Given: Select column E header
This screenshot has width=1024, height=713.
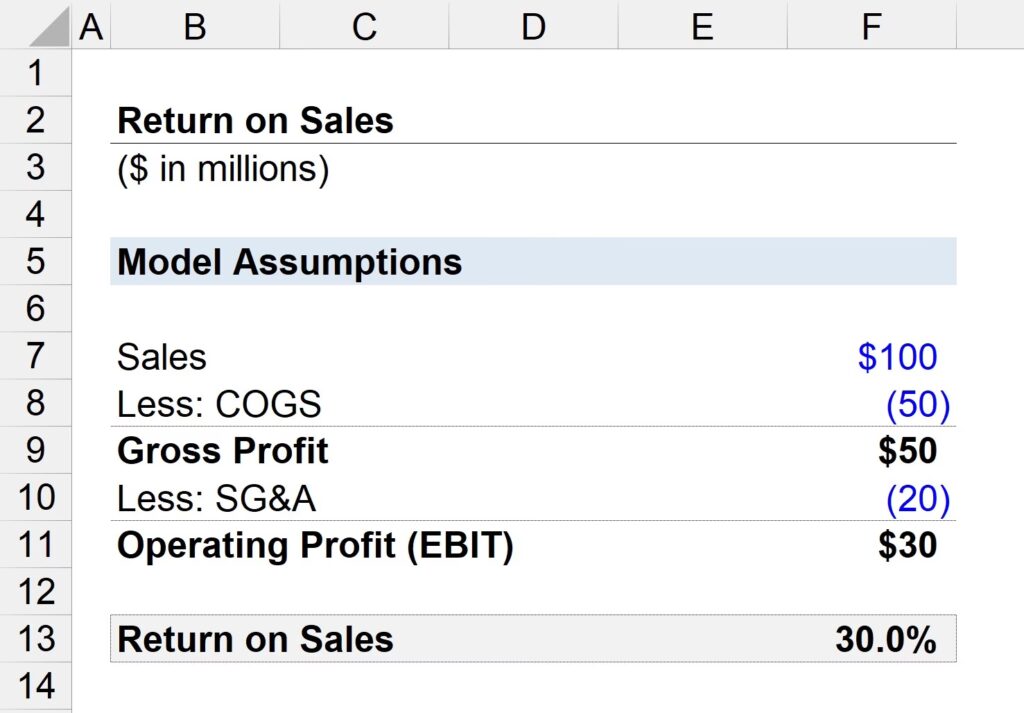Looking at the screenshot, I should click(x=702, y=26).
